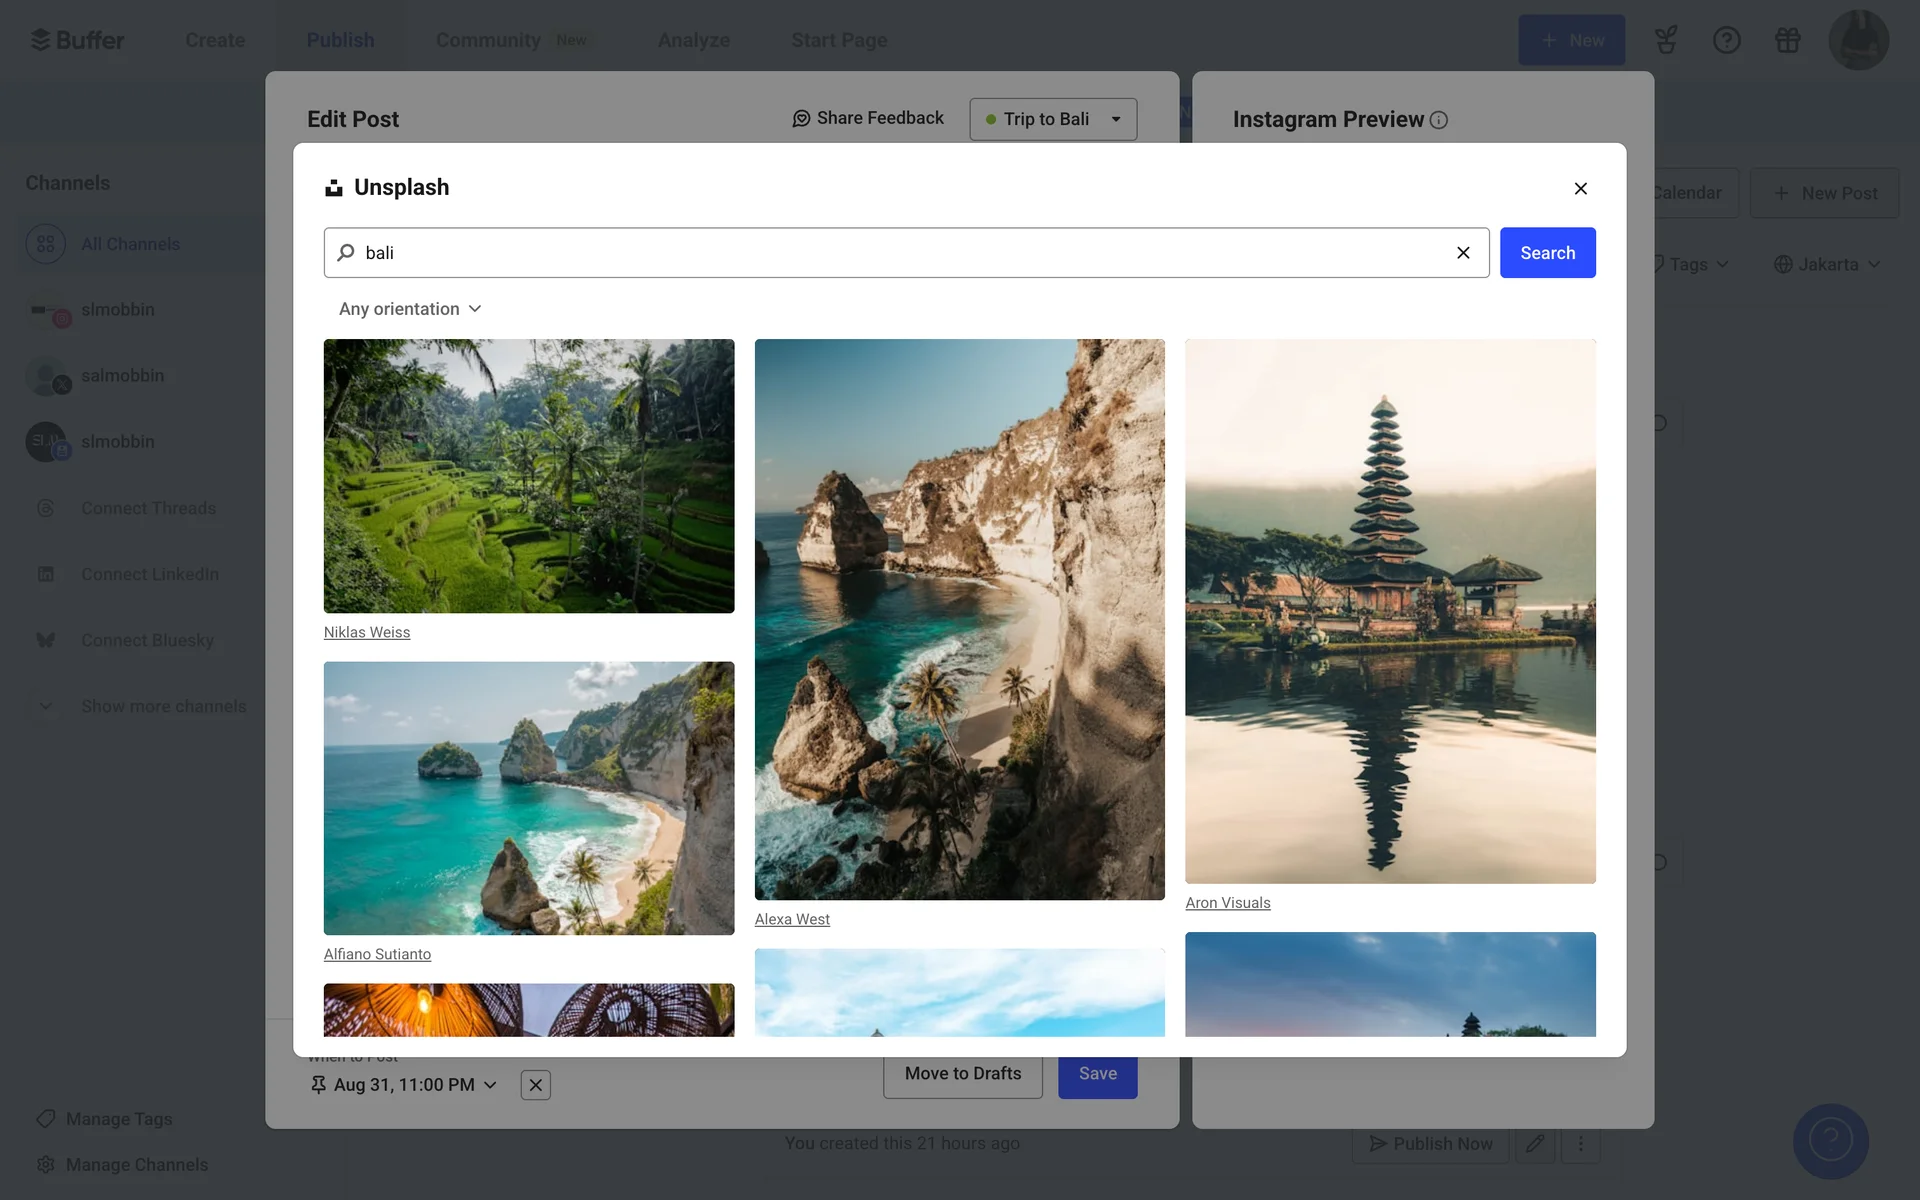
Task: Remove the scheduled time with X button
Action: click(x=536, y=1085)
